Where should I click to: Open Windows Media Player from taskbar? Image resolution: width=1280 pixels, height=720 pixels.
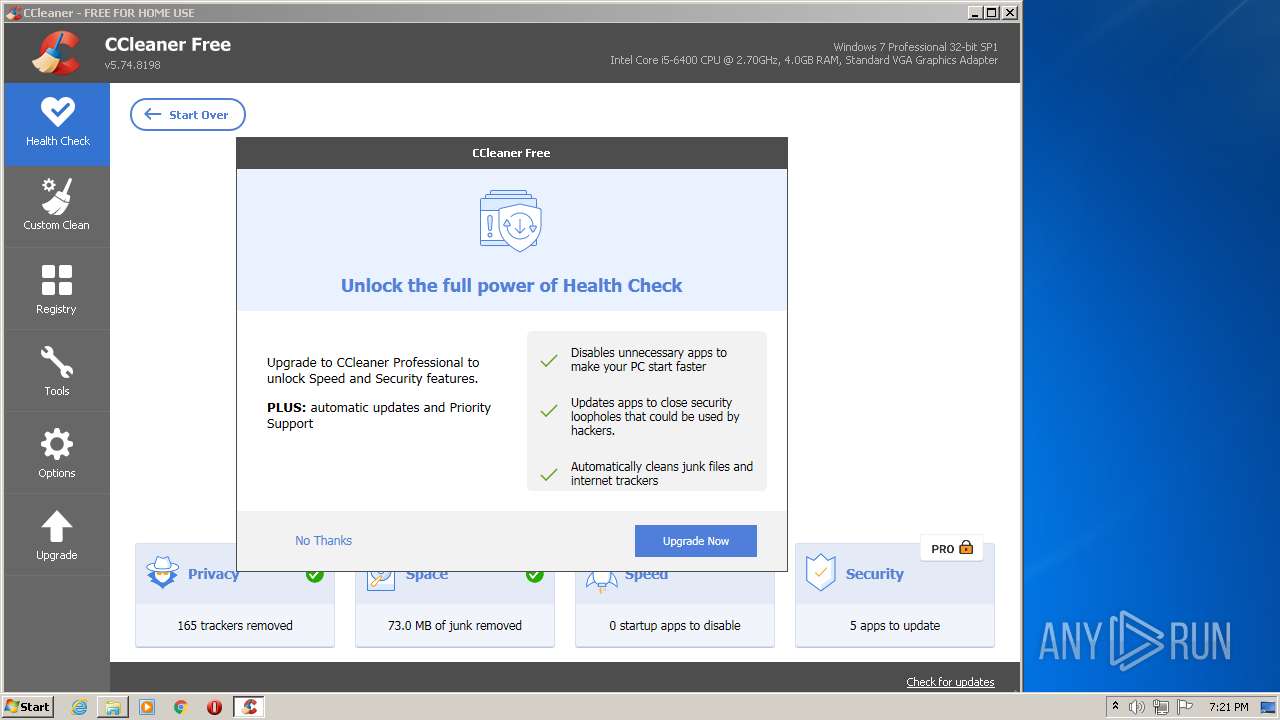tap(147, 707)
